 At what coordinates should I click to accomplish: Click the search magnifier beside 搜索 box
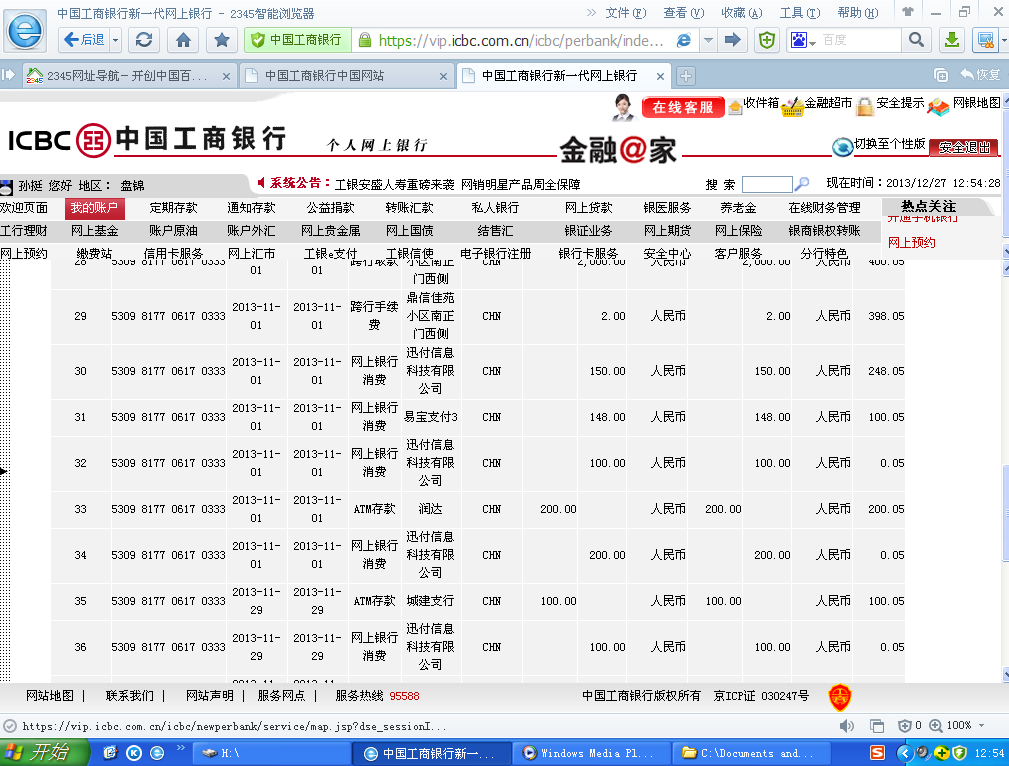[801, 184]
